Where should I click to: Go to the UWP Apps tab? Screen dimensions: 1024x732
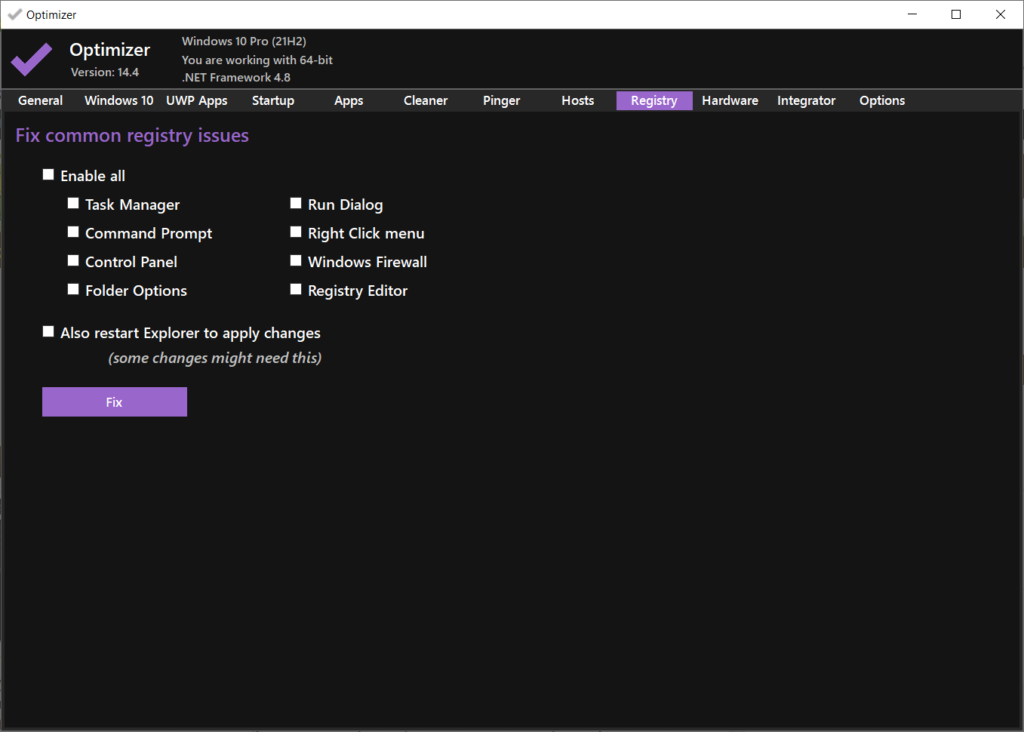click(x=197, y=101)
